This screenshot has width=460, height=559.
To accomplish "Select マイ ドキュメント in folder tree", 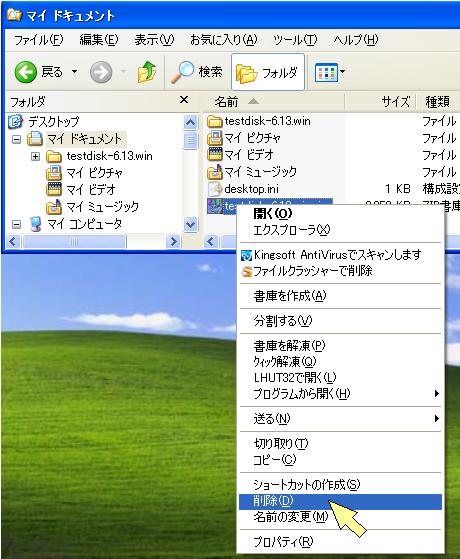I will [x=85, y=139].
